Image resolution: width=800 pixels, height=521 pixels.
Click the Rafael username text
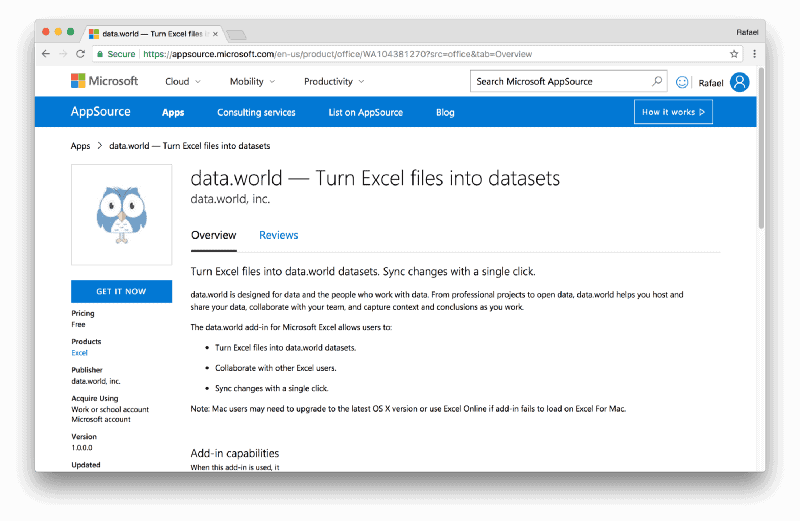[711, 83]
